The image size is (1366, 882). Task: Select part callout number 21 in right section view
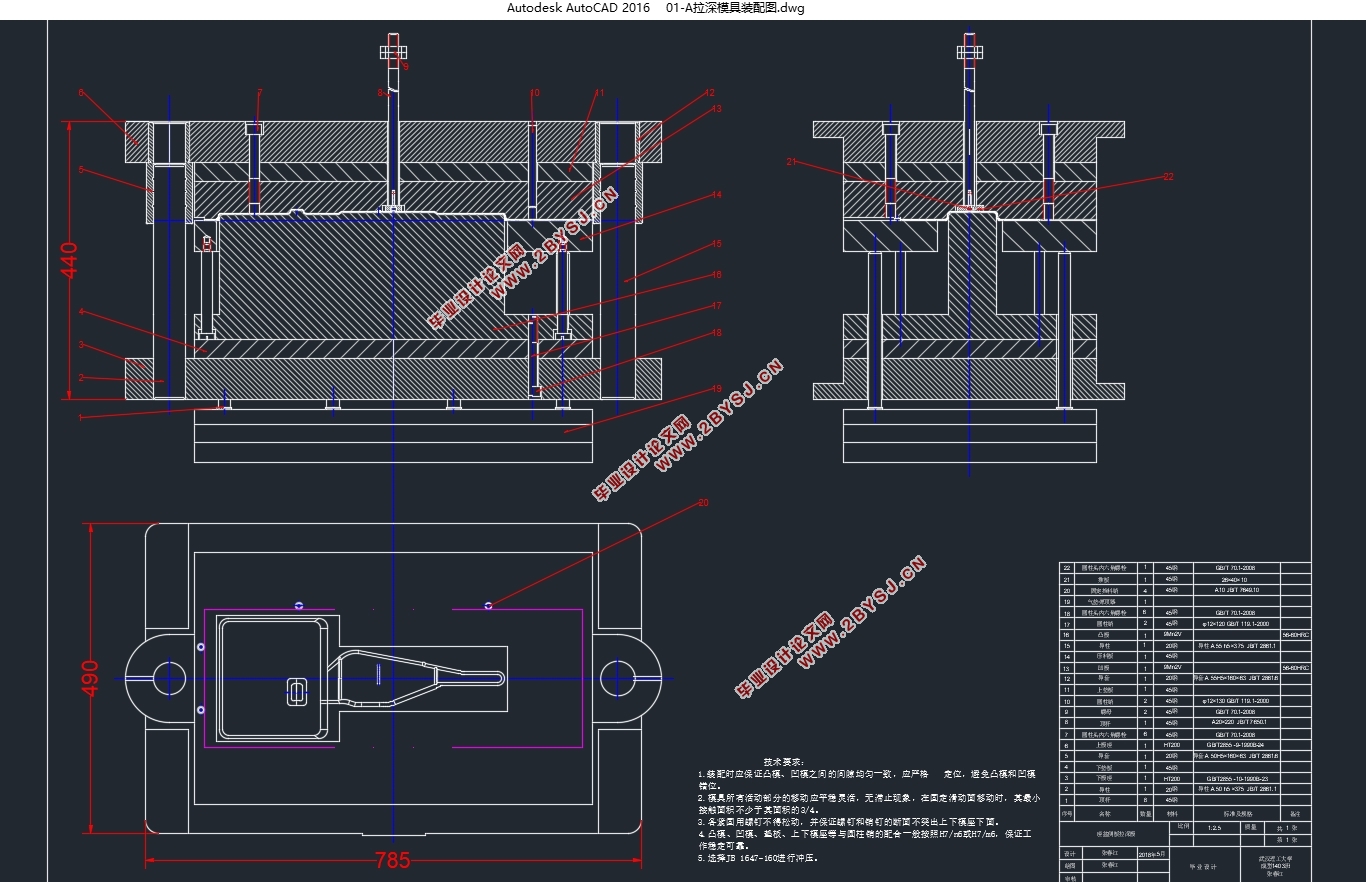point(790,161)
